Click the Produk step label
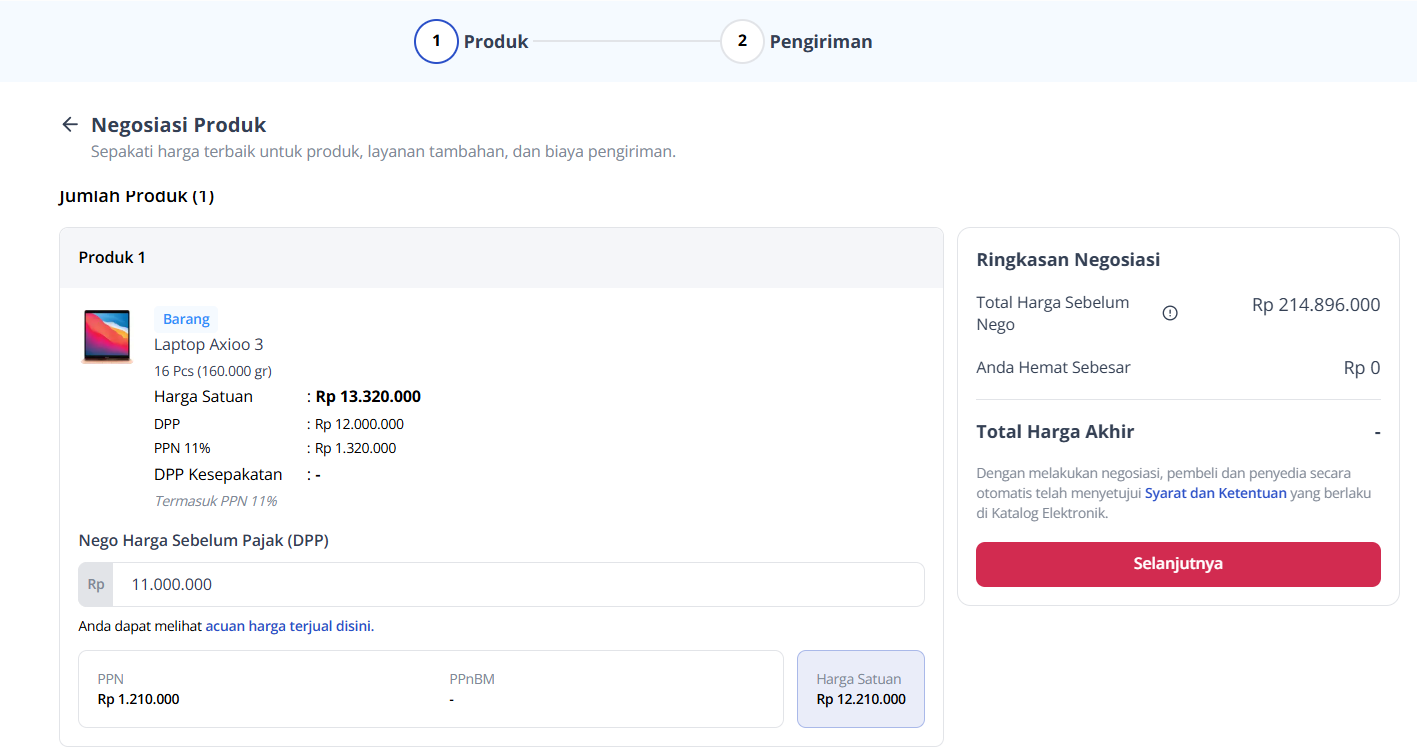The width and height of the screenshot is (1417, 750). pos(496,42)
